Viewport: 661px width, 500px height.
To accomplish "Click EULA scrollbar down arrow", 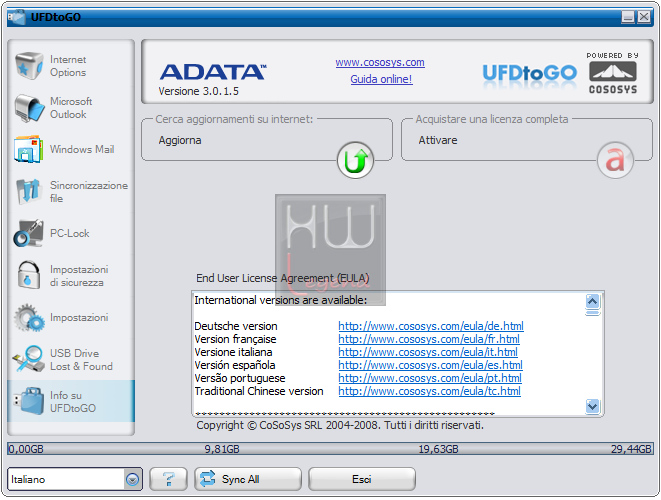I will 592,406.
